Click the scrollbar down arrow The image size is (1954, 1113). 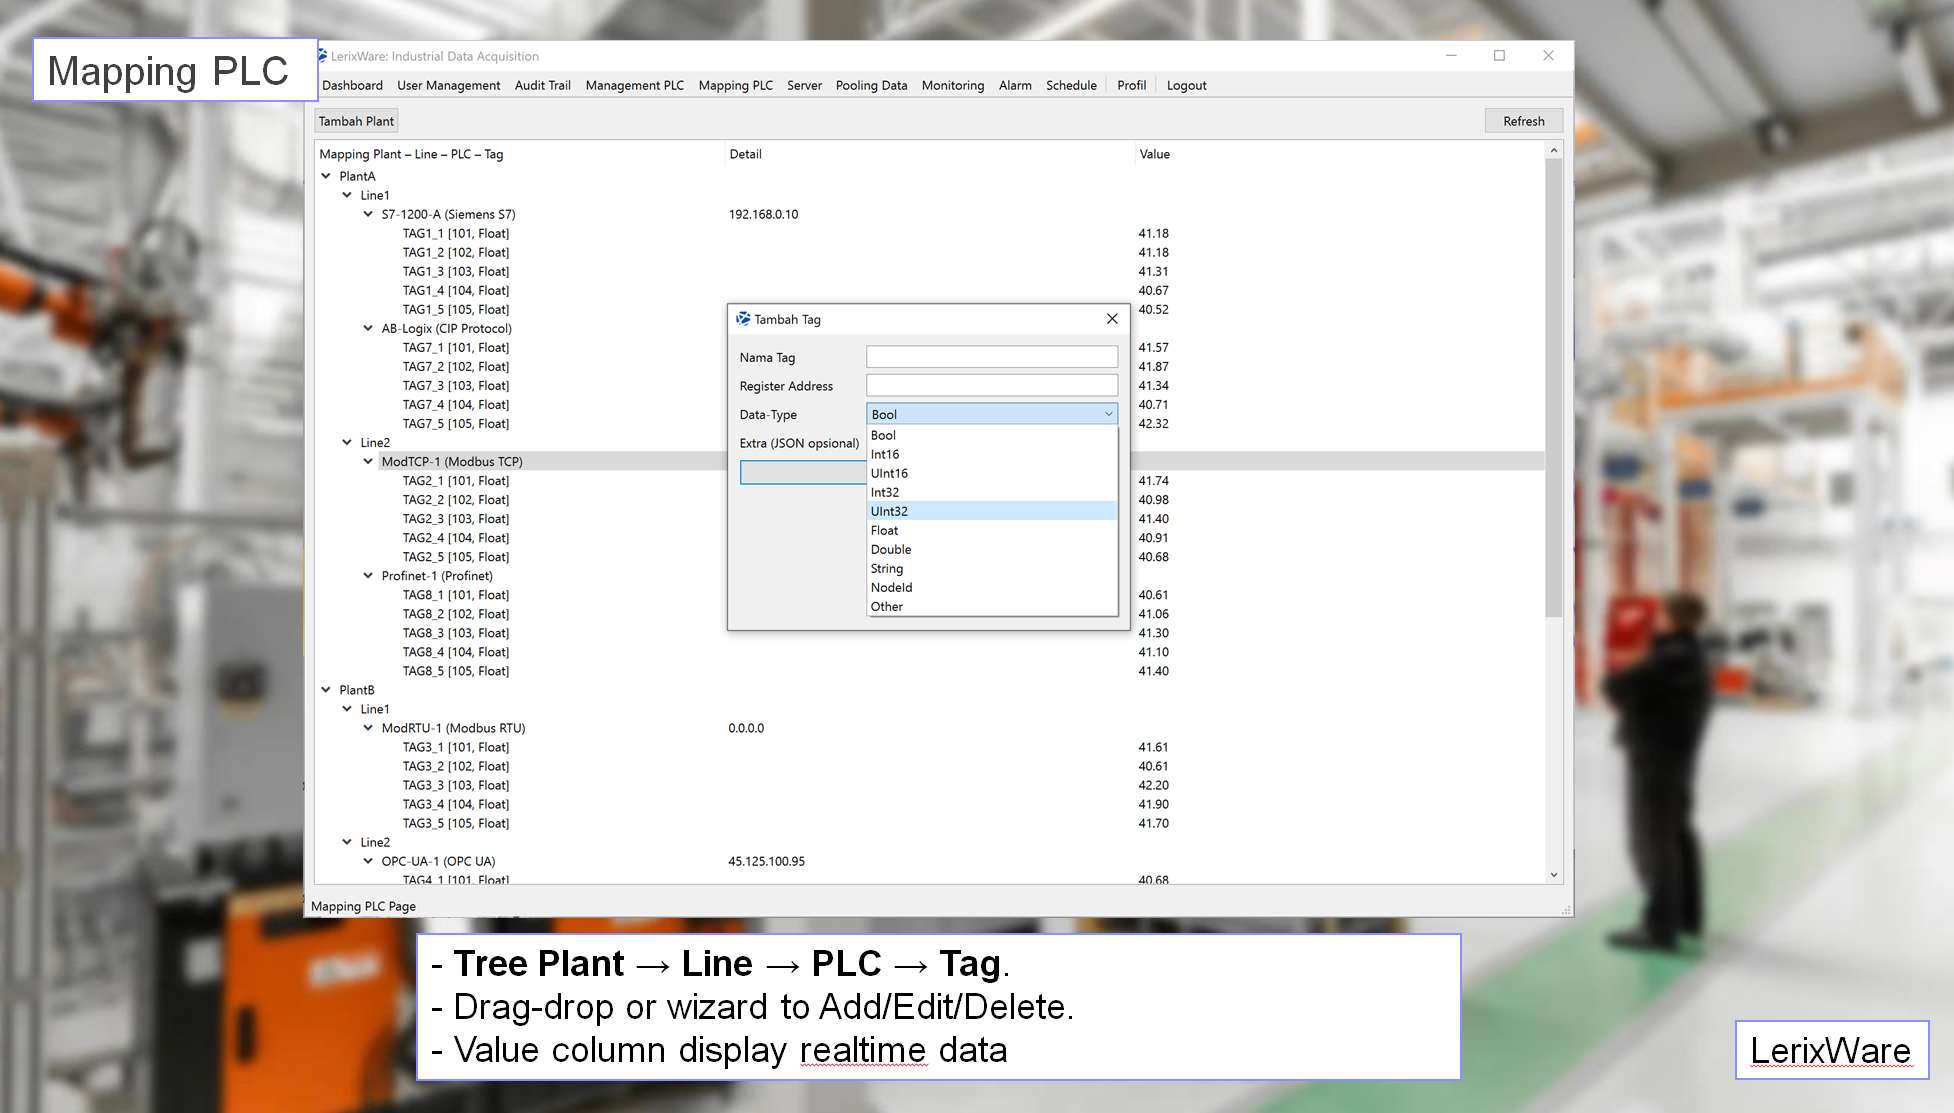point(1554,874)
